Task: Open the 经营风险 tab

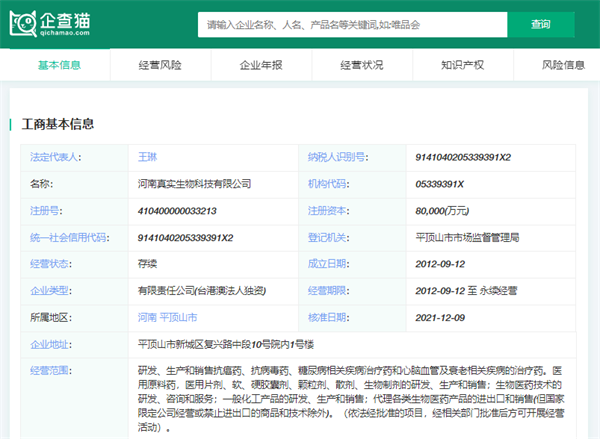Action: coord(160,65)
